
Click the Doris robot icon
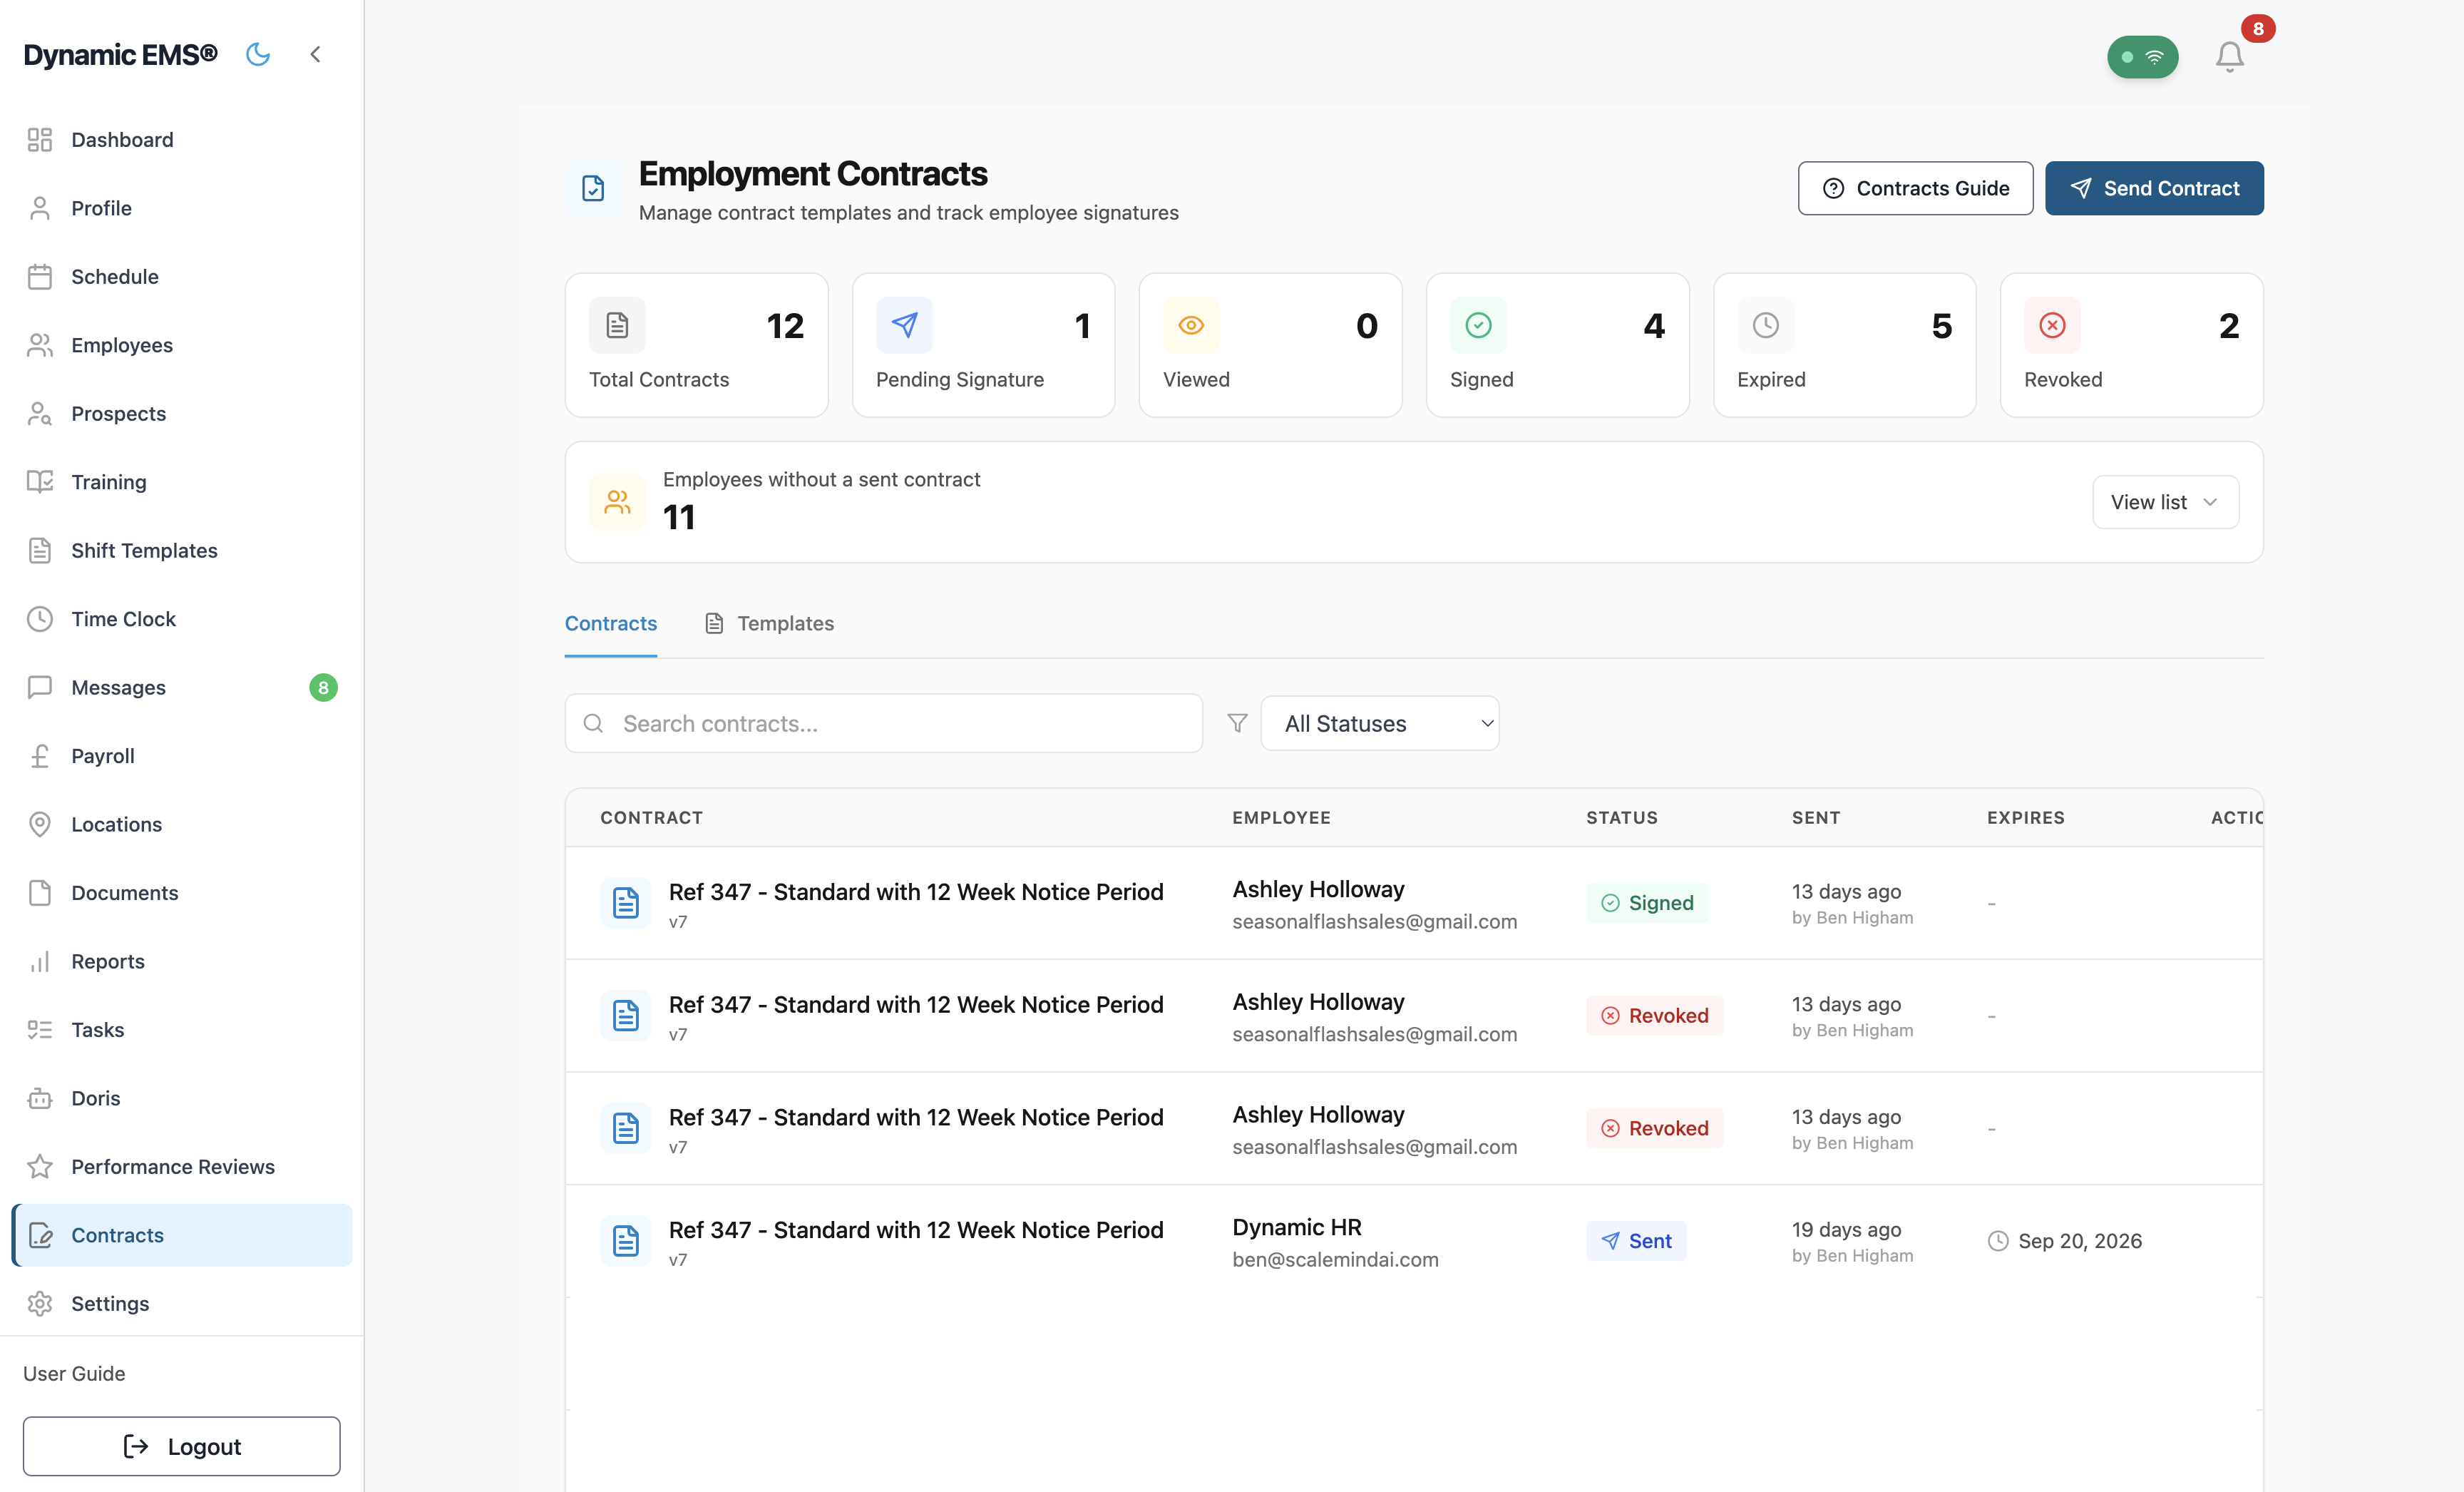click(40, 1099)
